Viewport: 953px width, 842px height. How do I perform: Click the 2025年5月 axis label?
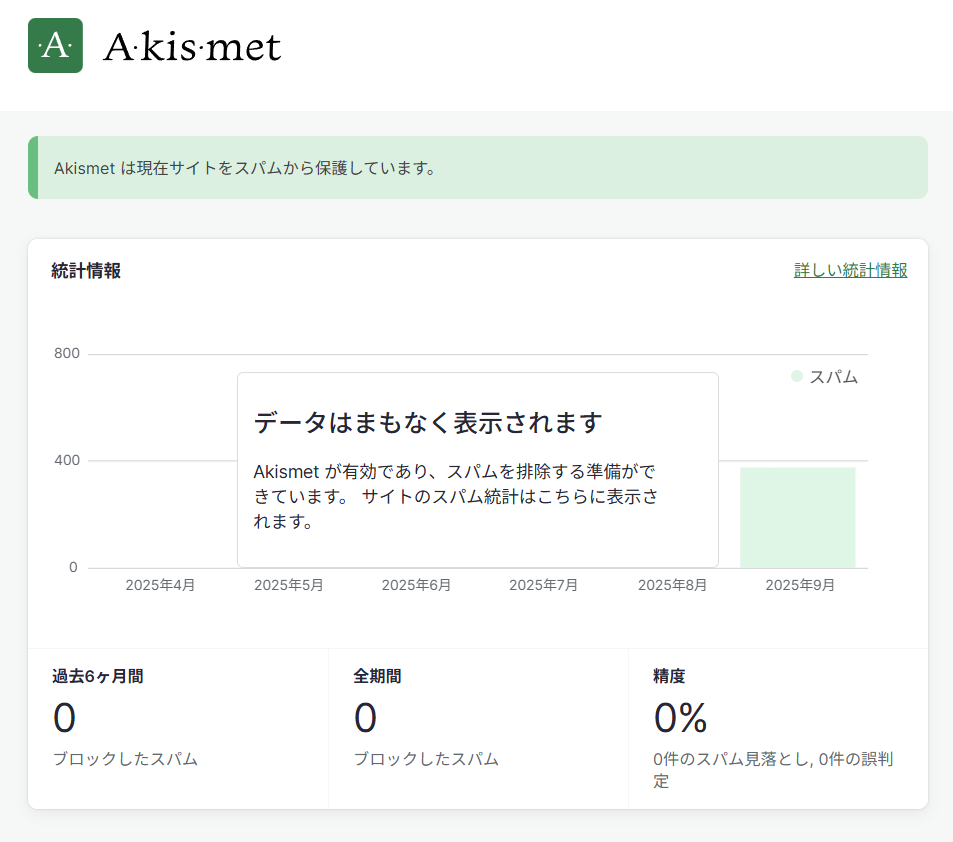[x=288, y=585]
